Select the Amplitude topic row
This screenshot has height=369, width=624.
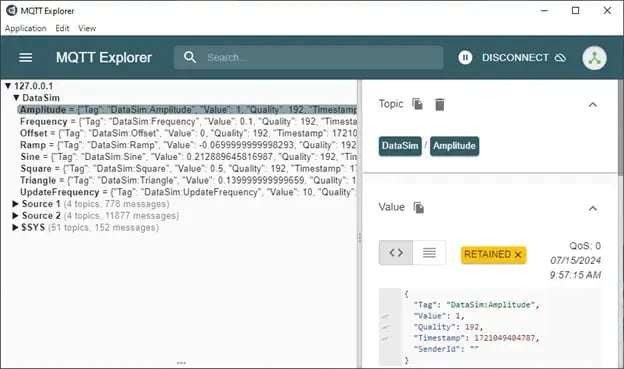point(187,109)
